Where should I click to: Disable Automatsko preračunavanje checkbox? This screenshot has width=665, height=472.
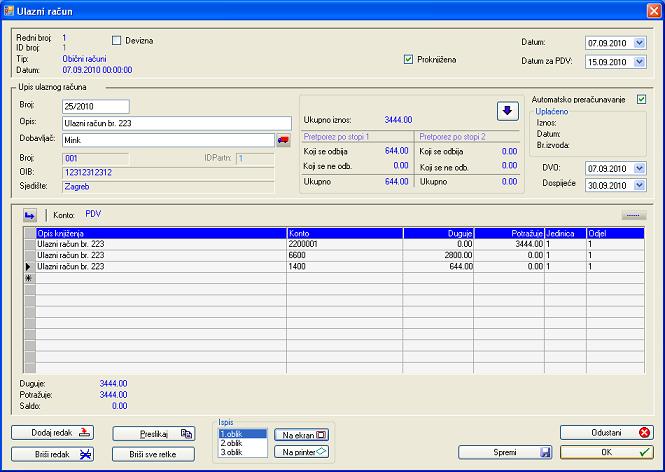(642, 99)
